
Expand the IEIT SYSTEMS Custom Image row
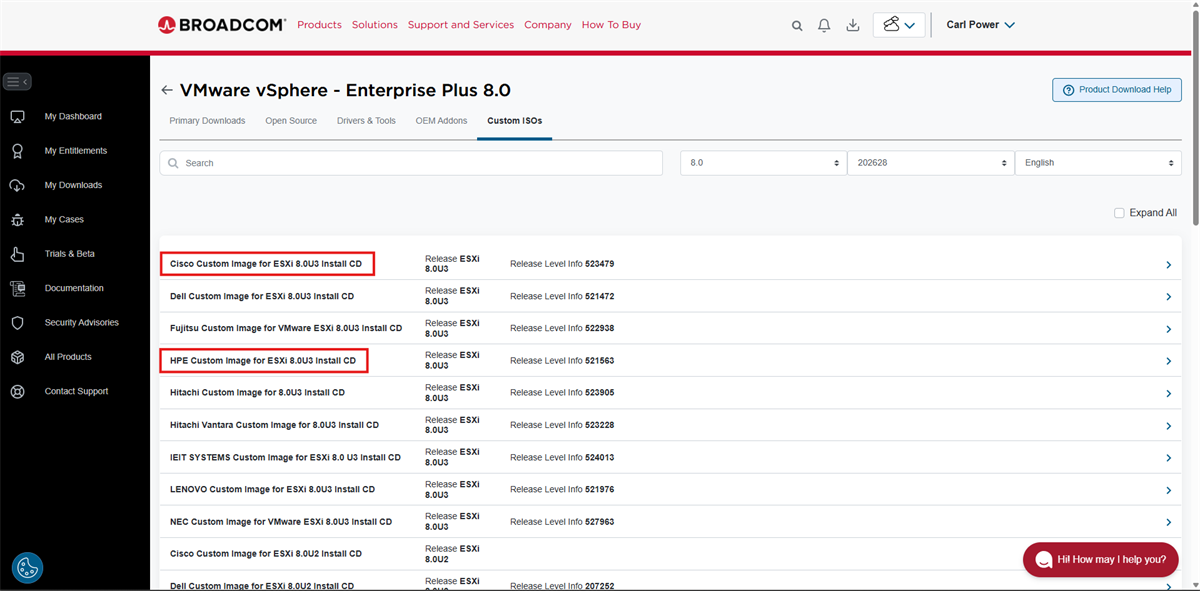tap(1168, 458)
